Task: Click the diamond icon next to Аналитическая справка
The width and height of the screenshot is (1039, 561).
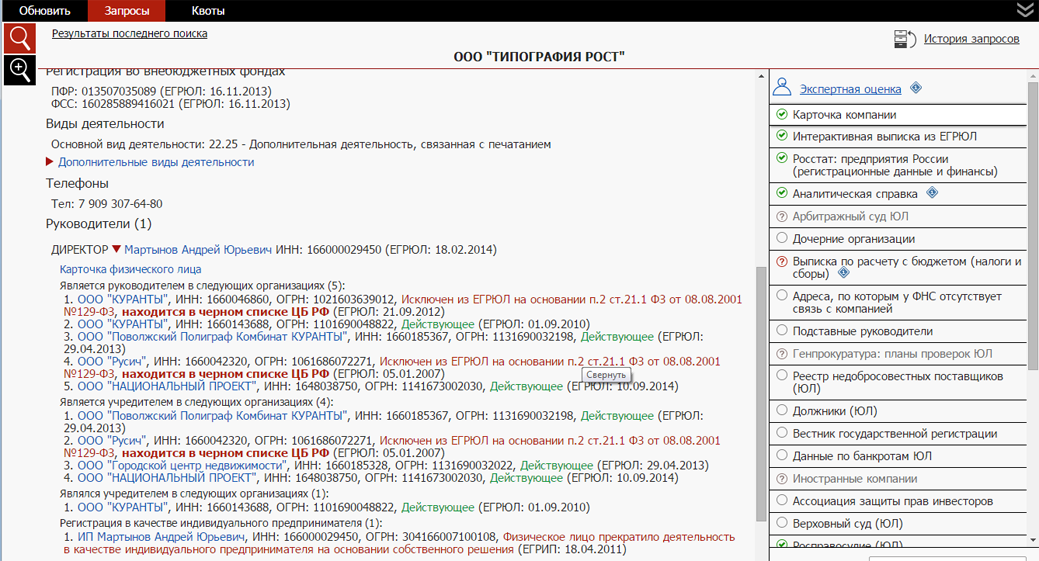Action: coord(932,193)
